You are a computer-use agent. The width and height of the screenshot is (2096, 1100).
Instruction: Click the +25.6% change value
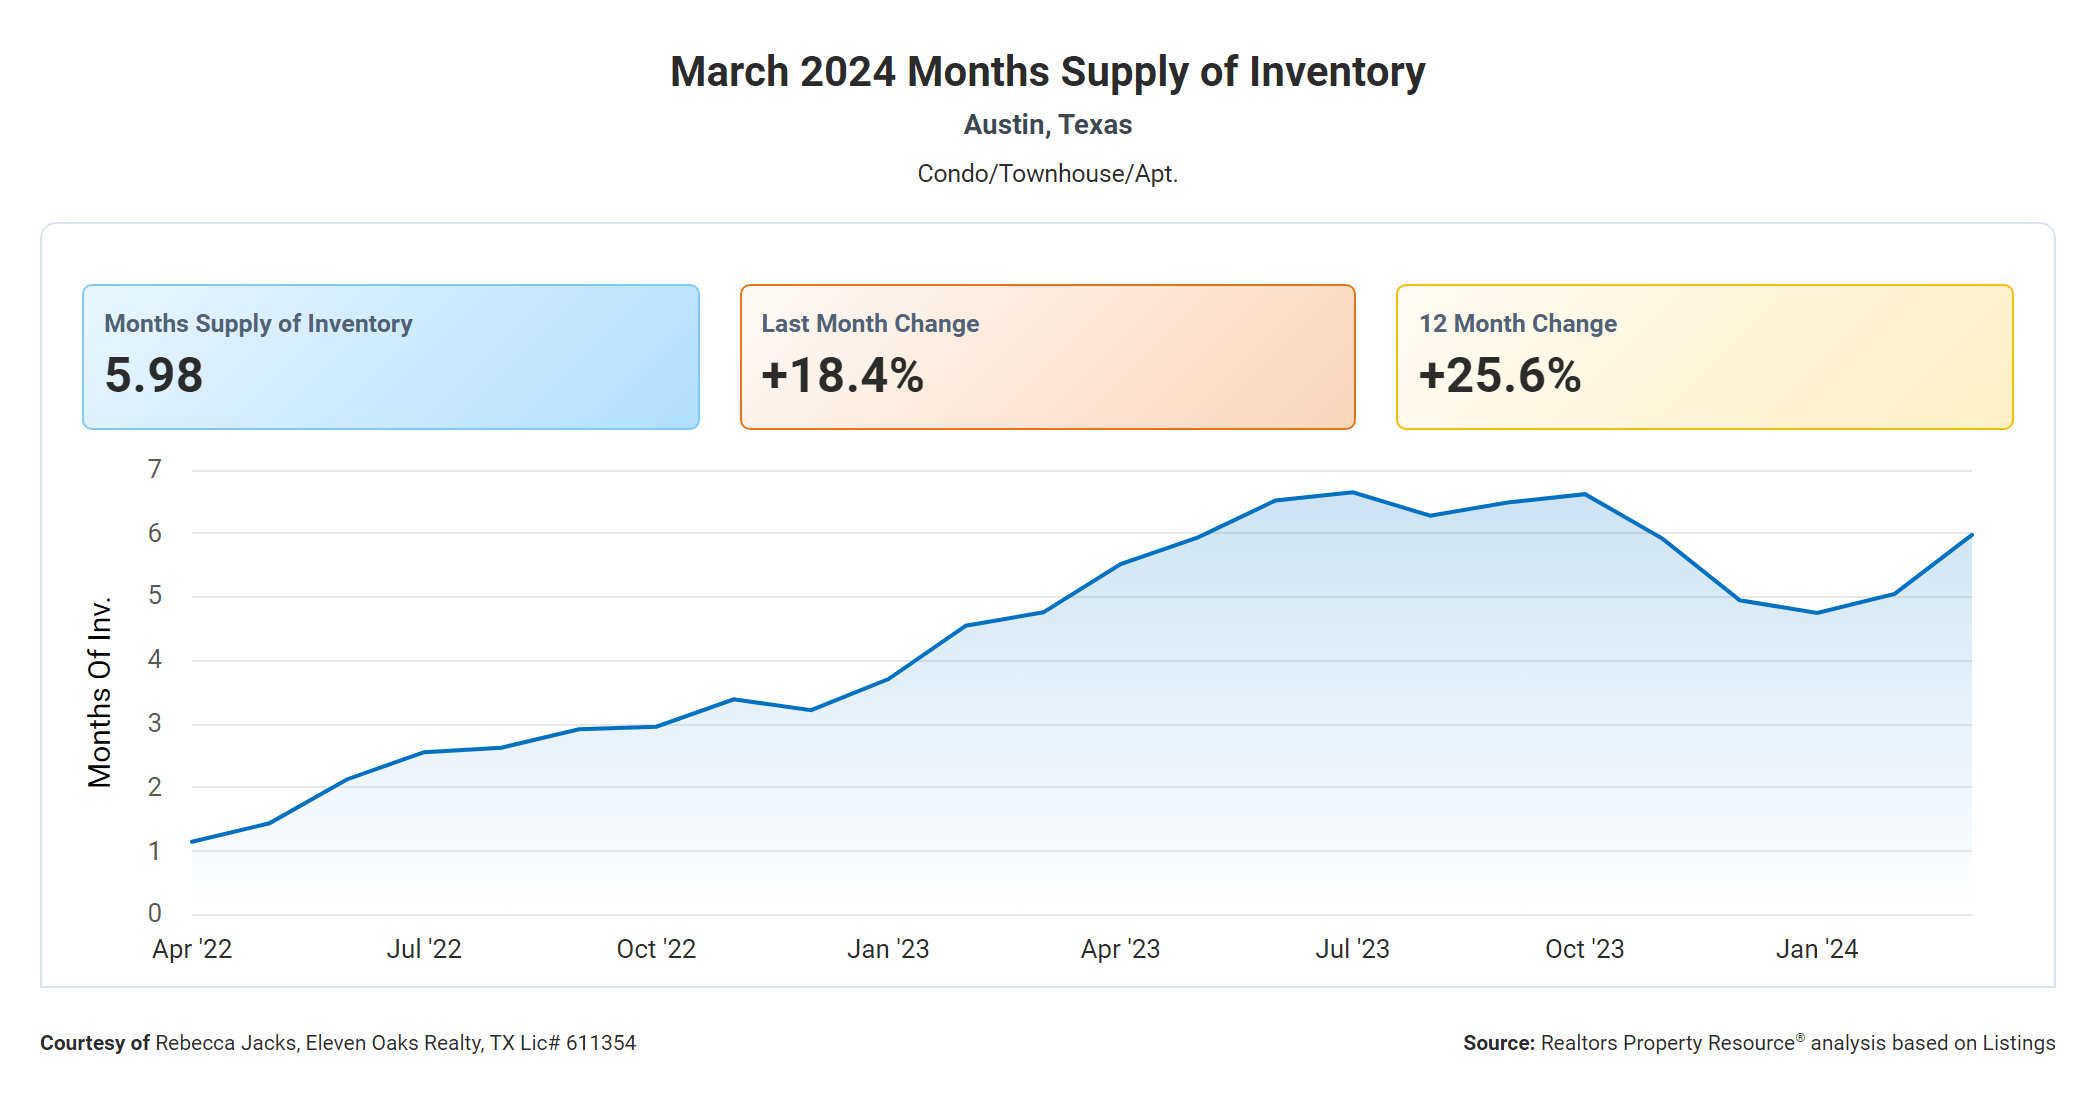[1500, 376]
